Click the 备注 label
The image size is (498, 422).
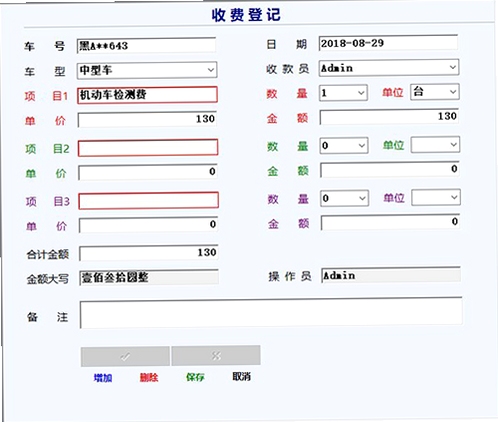47,317
